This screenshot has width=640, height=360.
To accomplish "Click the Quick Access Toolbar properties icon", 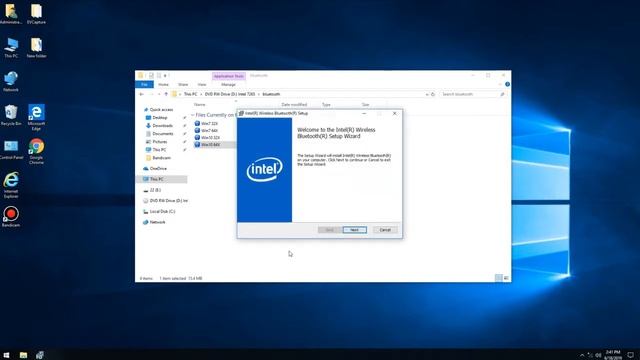I will tap(151, 76).
